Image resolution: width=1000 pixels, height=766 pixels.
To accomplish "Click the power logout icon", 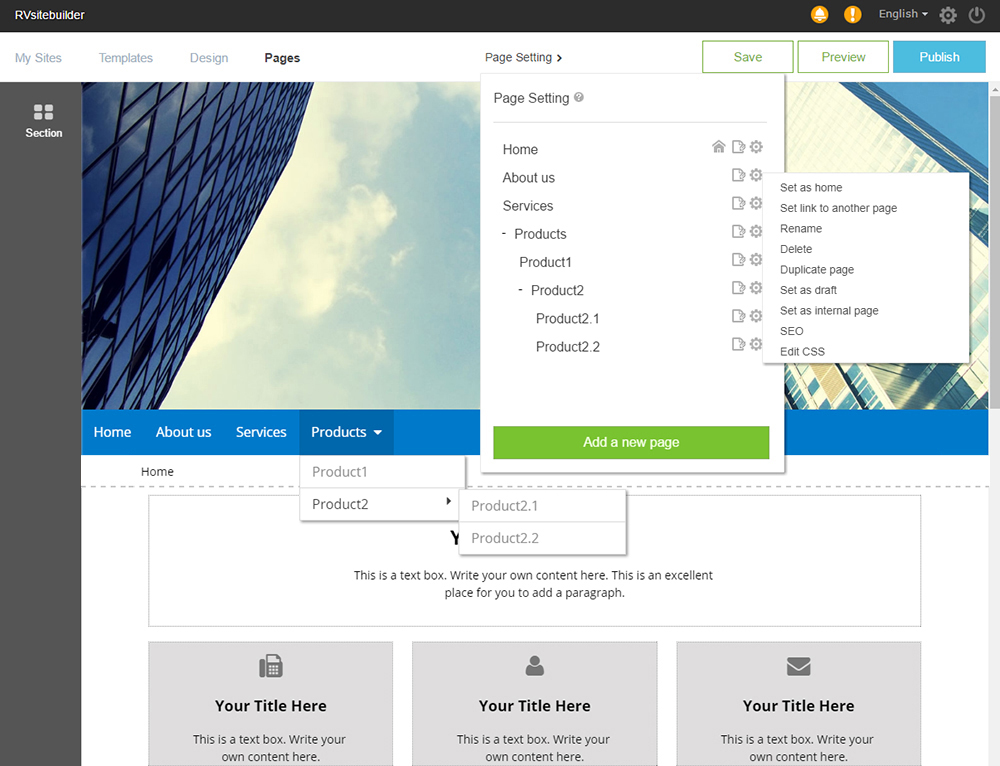I will tap(977, 15).
